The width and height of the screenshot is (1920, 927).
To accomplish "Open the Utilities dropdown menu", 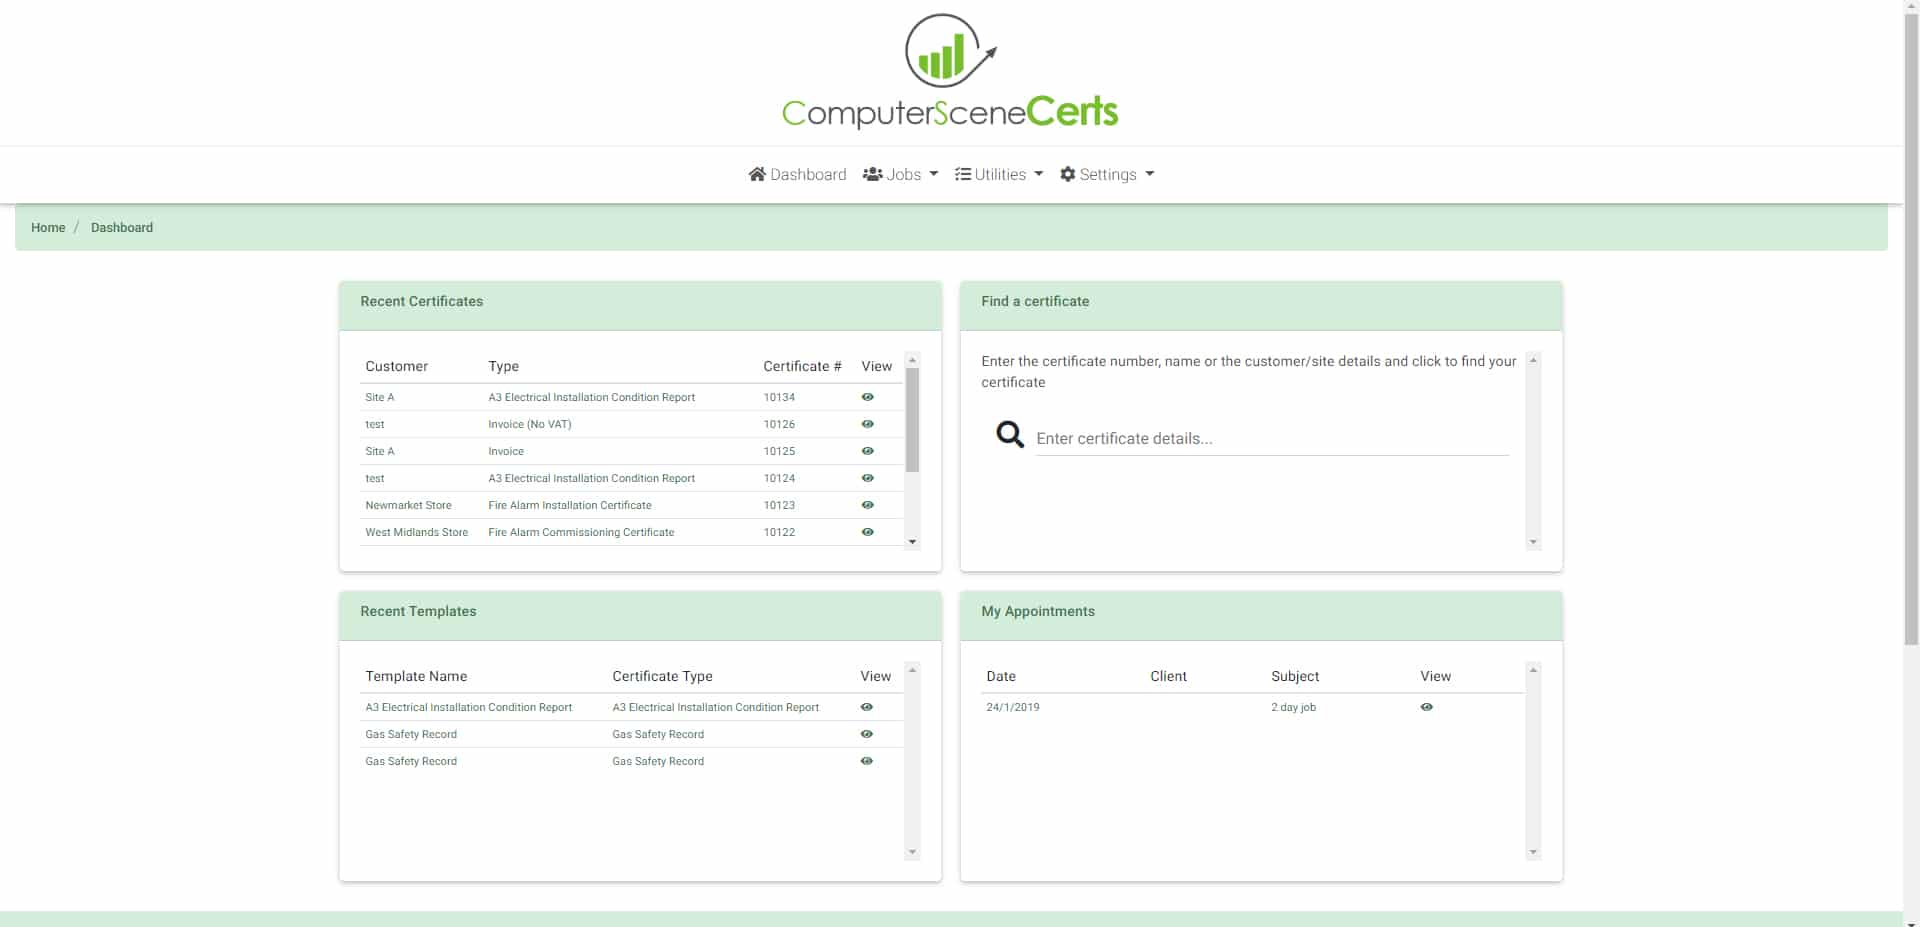I will [998, 174].
